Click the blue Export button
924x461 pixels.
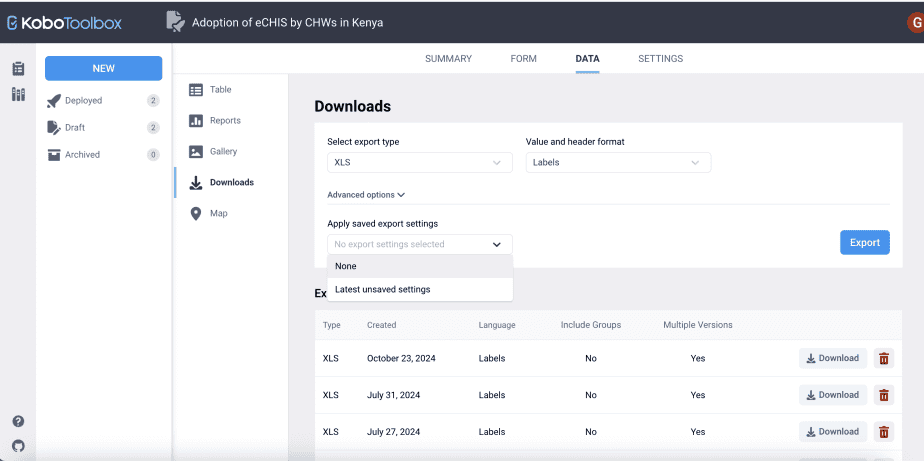(864, 242)
